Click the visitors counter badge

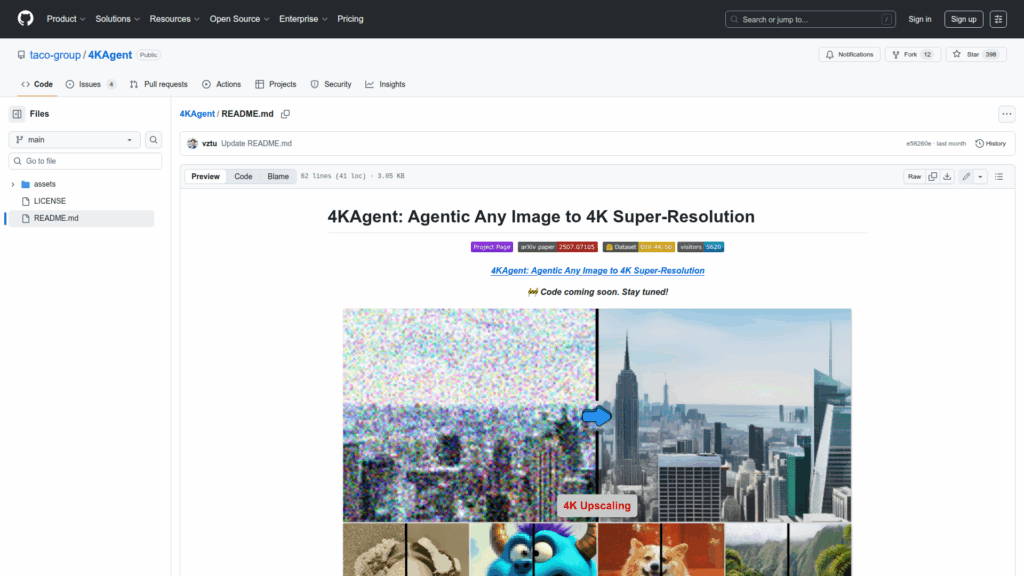point(701,247)
